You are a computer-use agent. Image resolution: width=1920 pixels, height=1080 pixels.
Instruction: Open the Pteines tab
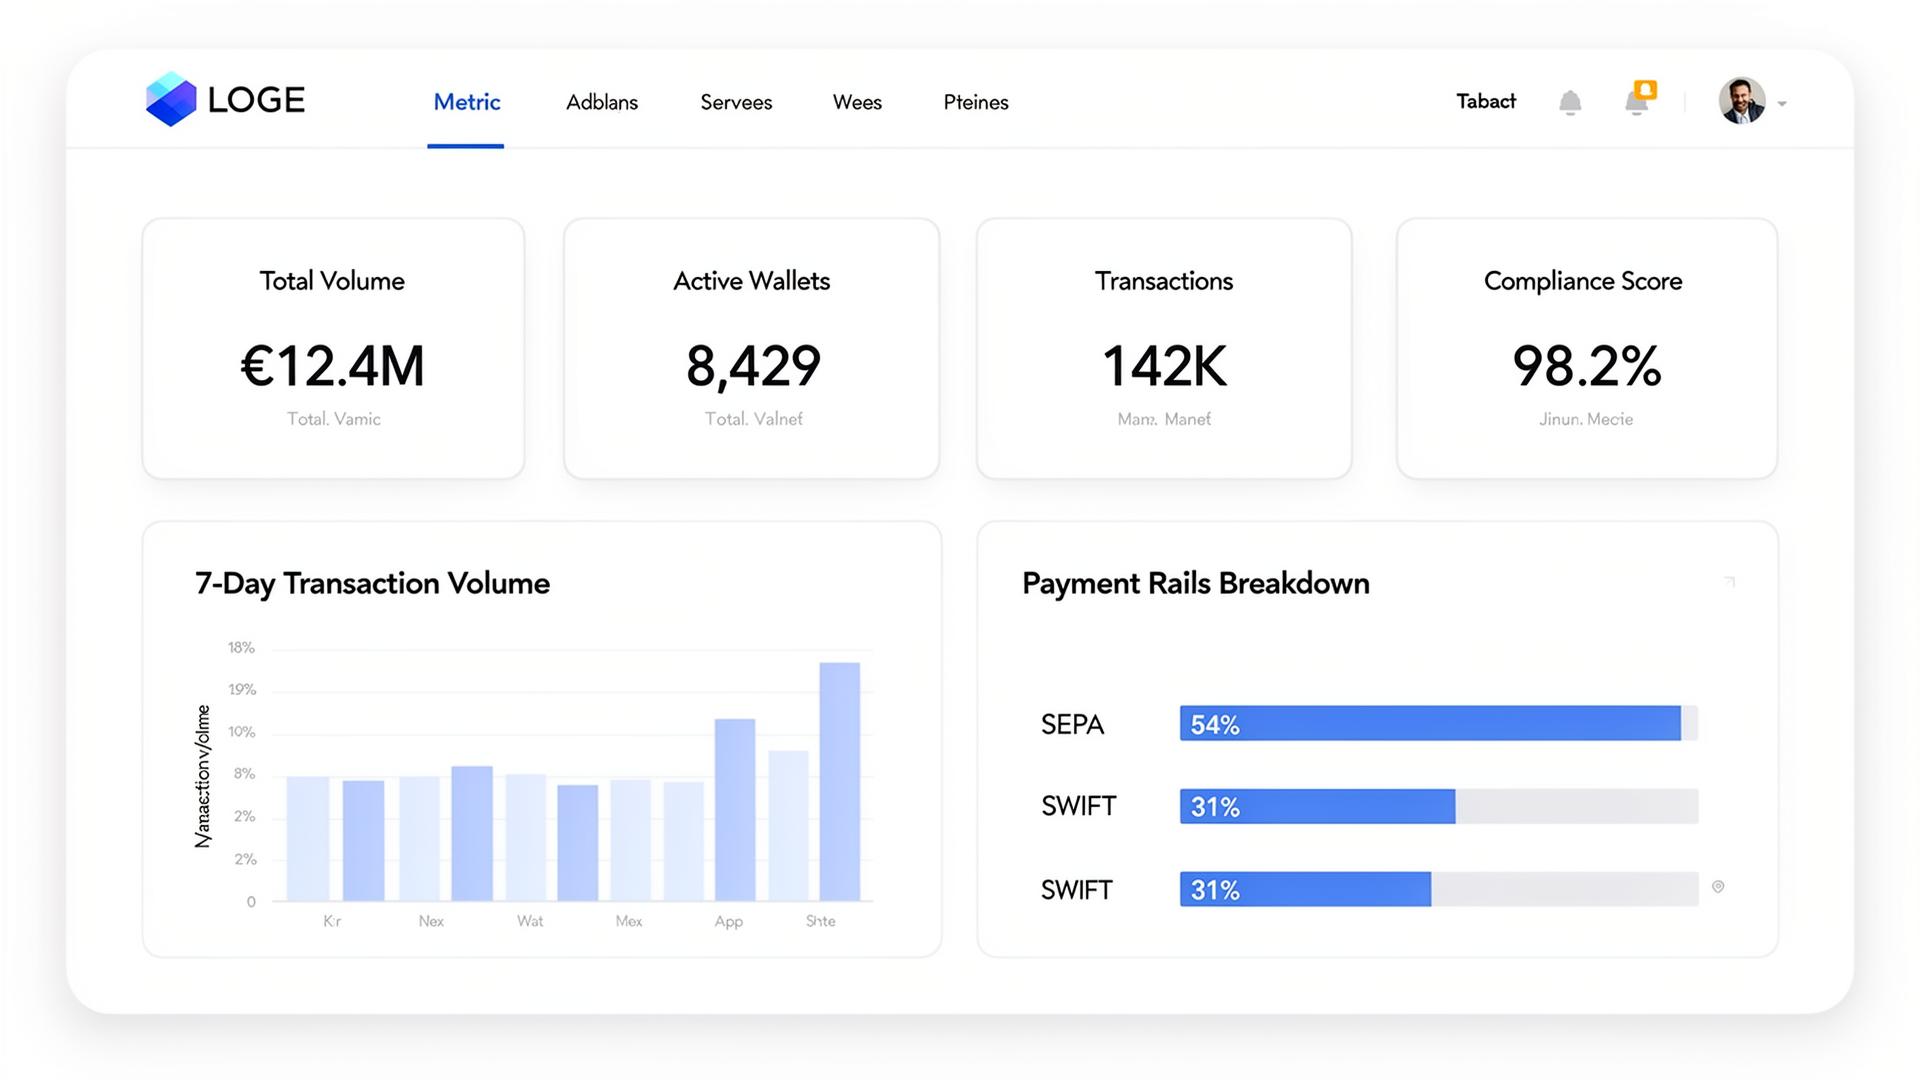(976, 102)
